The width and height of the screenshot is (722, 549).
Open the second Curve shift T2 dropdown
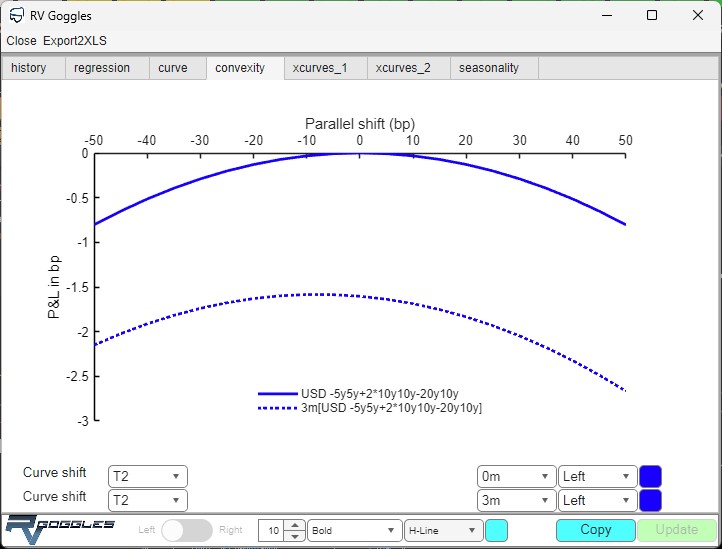[x=148, y=500]
